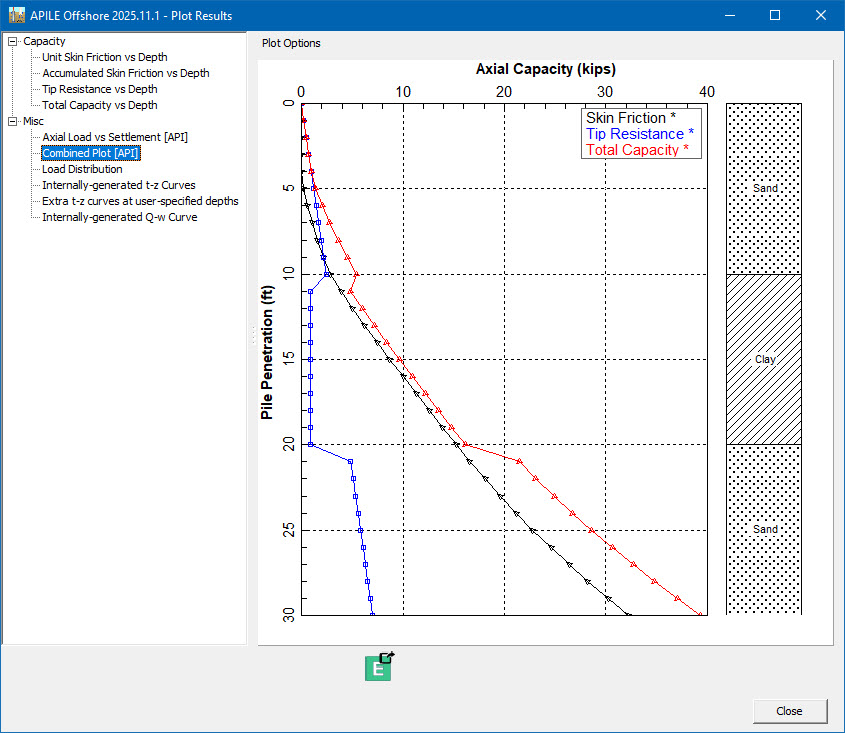Export the plot to Excel

(378, 668)
